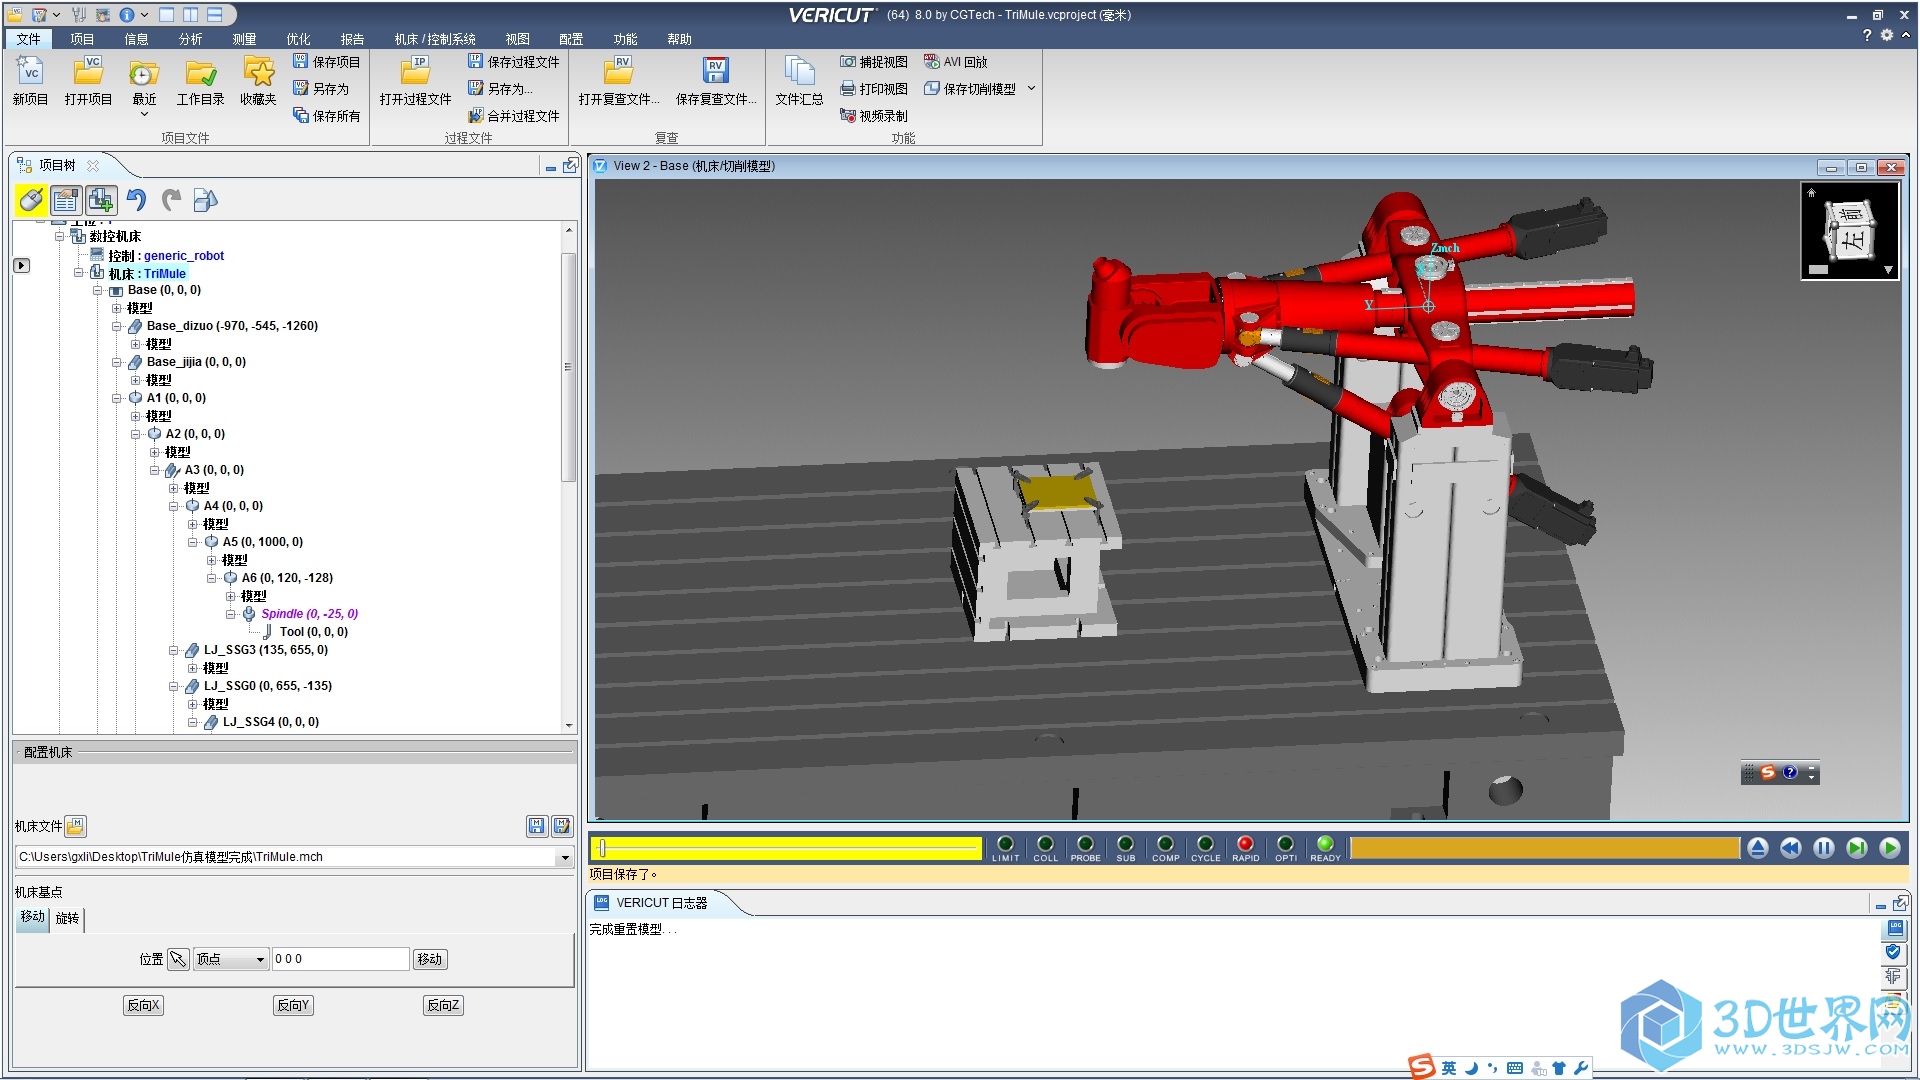Collapse the 数控机床 tree node
This screenshot has height=1080, width=1920.
point(60,237)
